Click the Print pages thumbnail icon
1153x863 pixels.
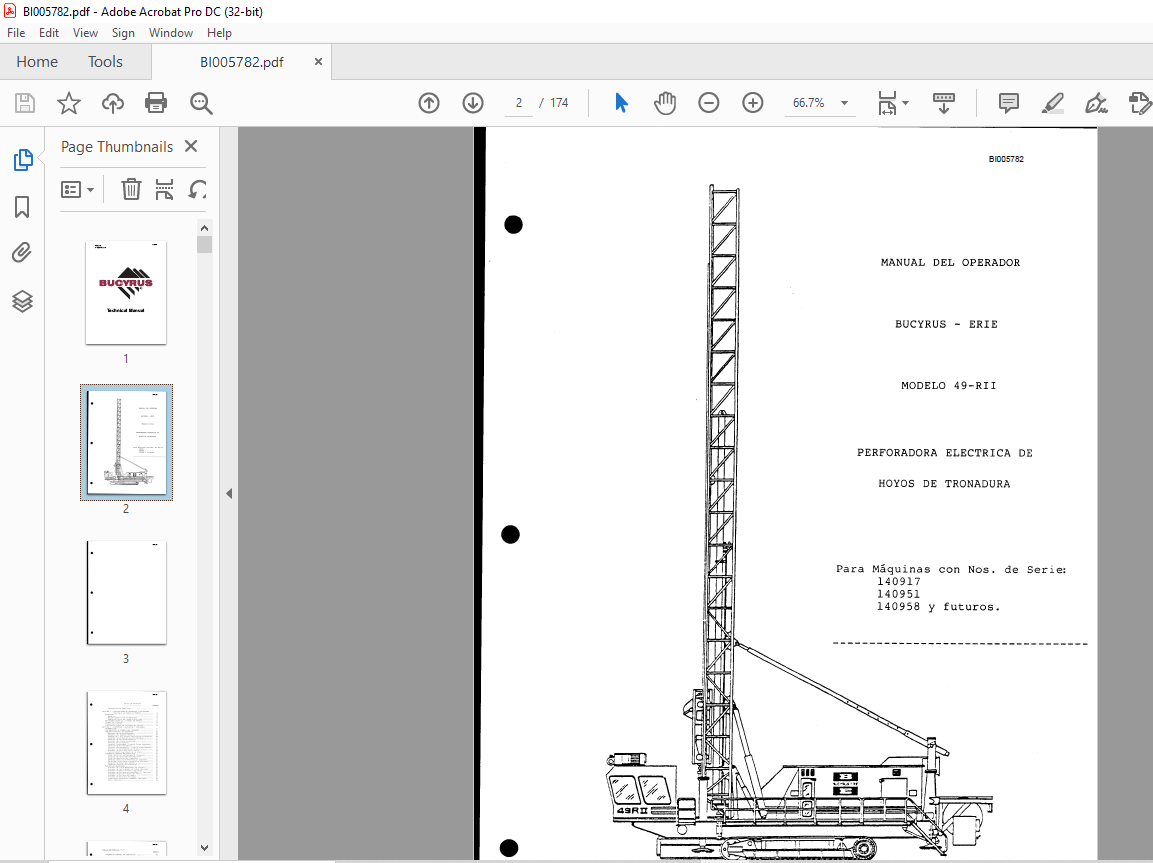point(165,190)
